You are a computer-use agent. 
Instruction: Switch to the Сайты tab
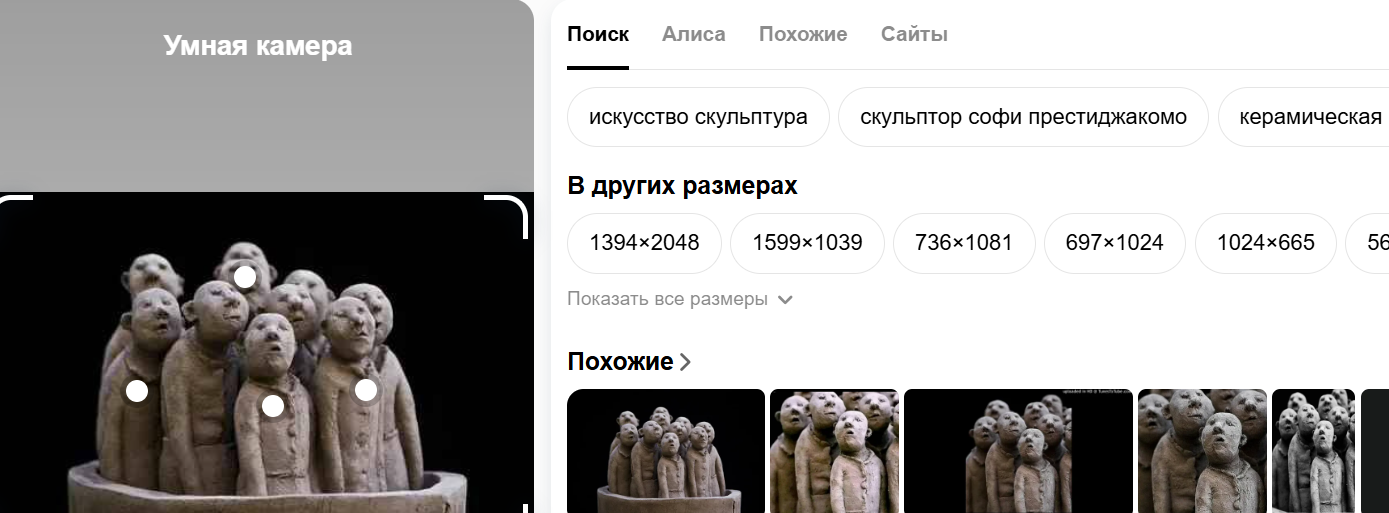(x=914, y=34)
